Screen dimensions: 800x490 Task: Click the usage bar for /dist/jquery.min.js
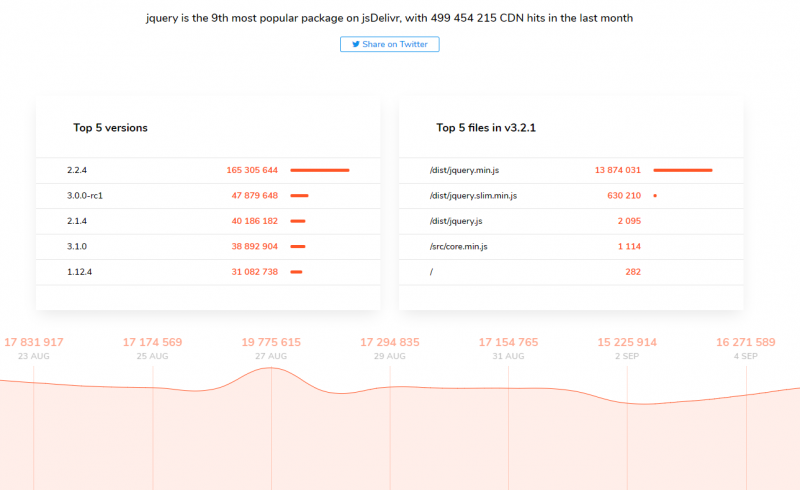[x=683, y=170]
